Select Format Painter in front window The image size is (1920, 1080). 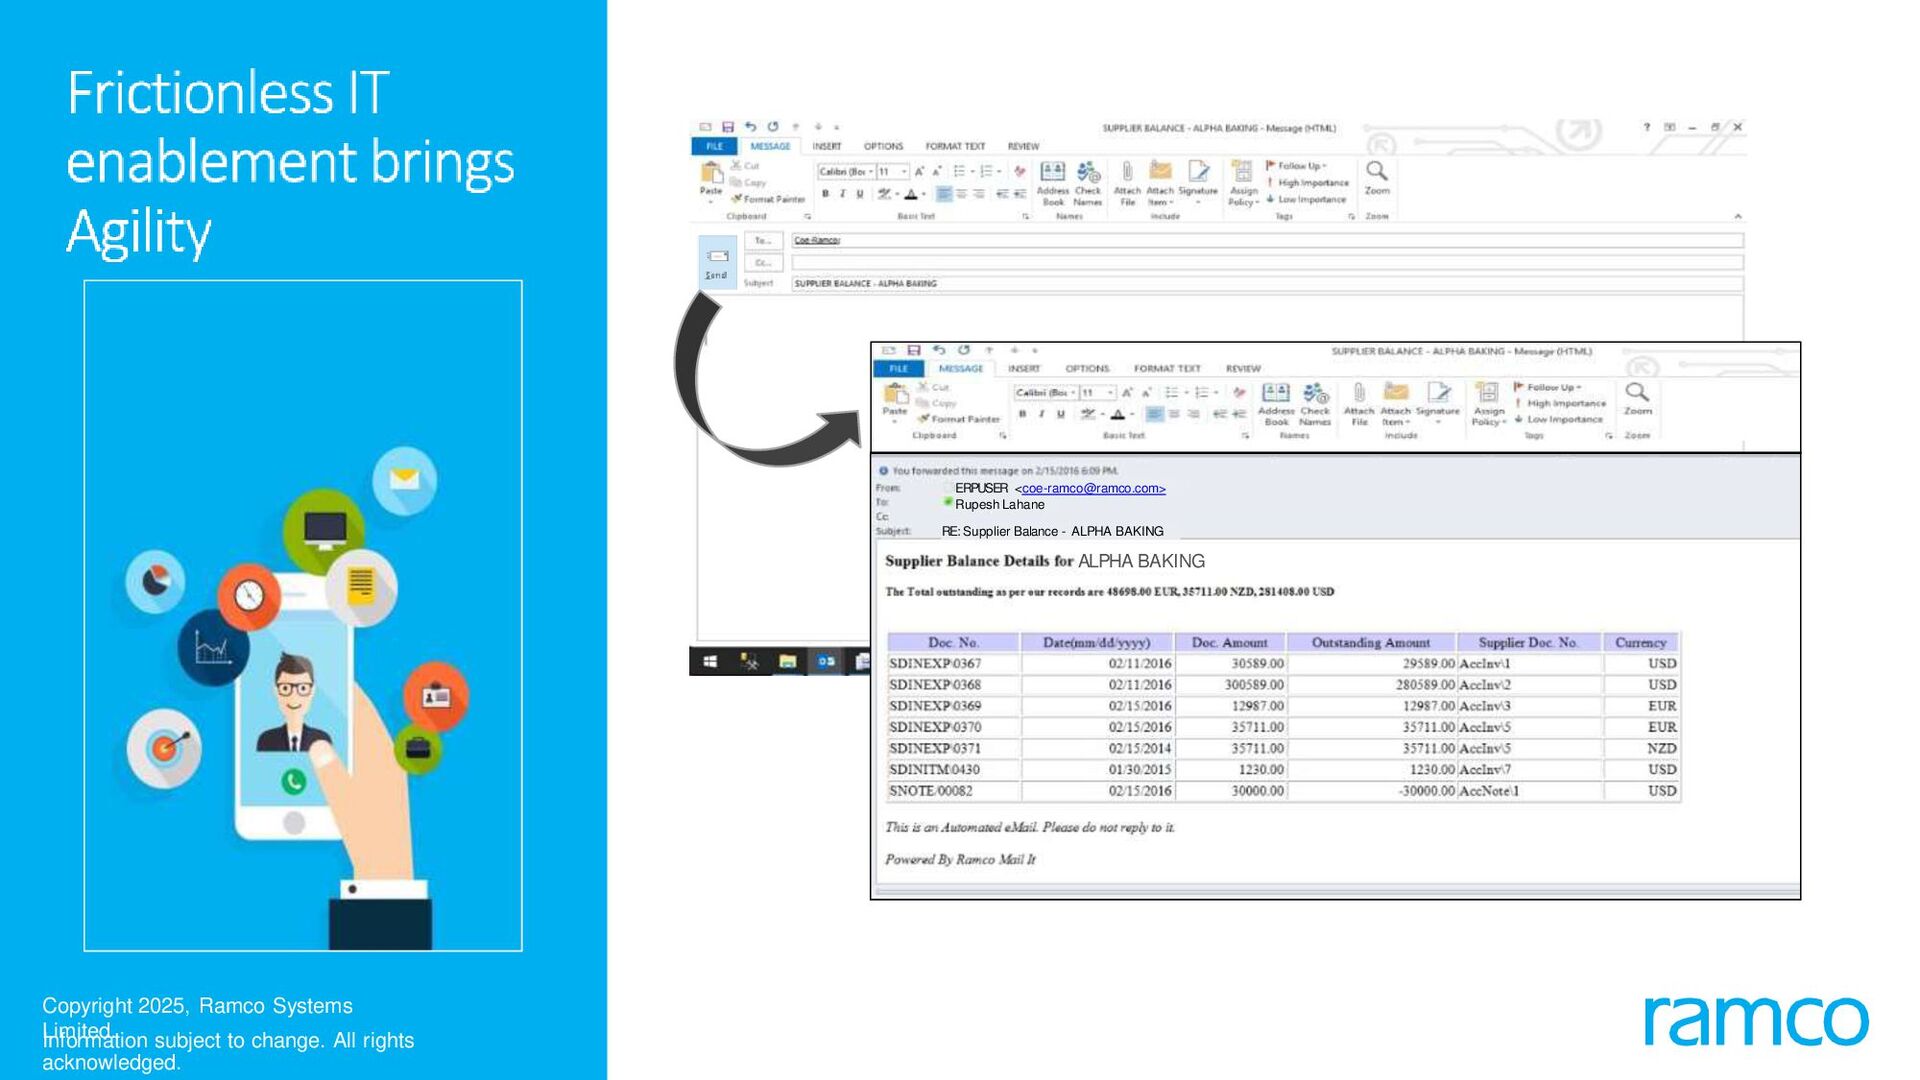pyautogui.click(x=959, y=420)
